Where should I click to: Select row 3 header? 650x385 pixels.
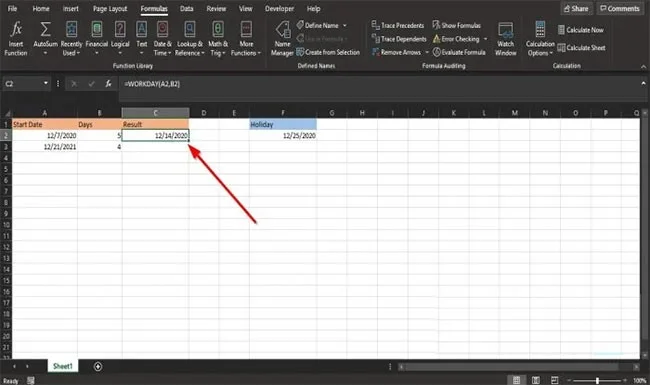pos(6,147)
